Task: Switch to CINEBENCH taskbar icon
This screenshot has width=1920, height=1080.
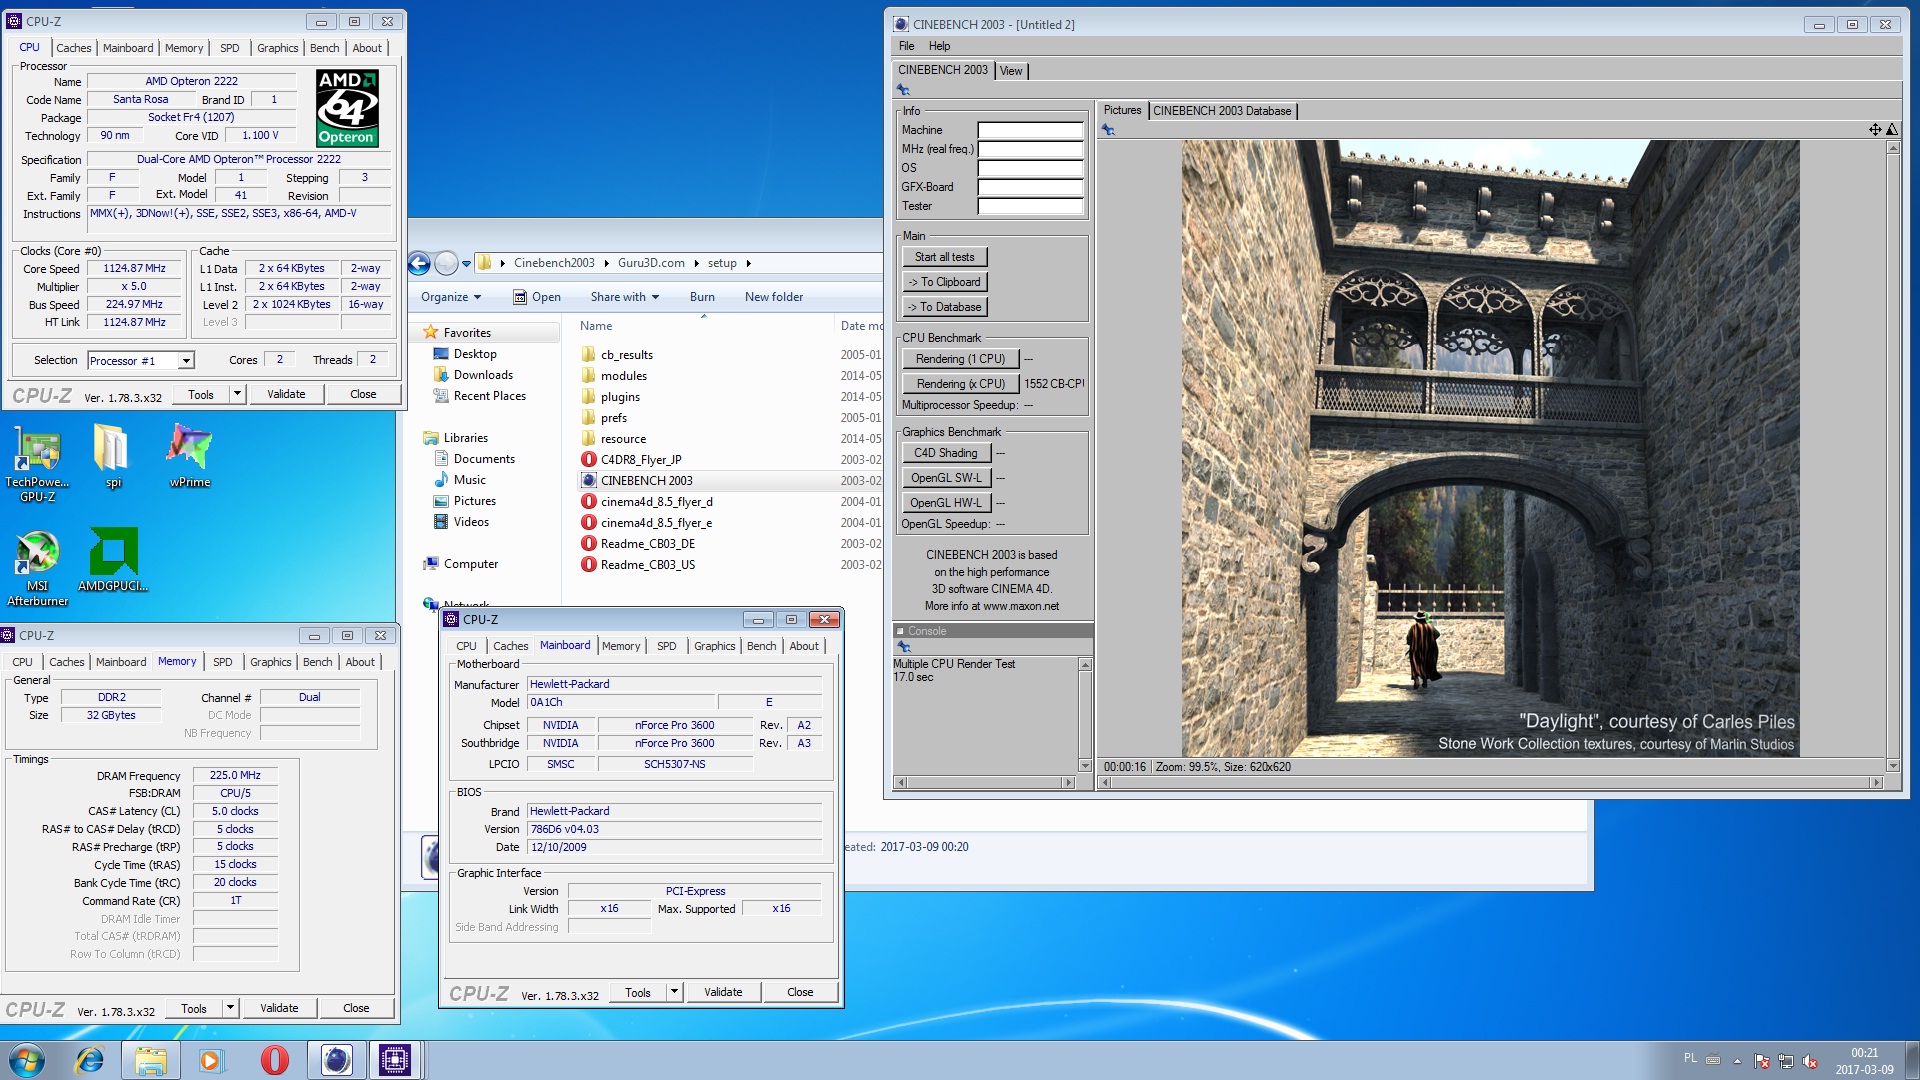Action: 336,1060
